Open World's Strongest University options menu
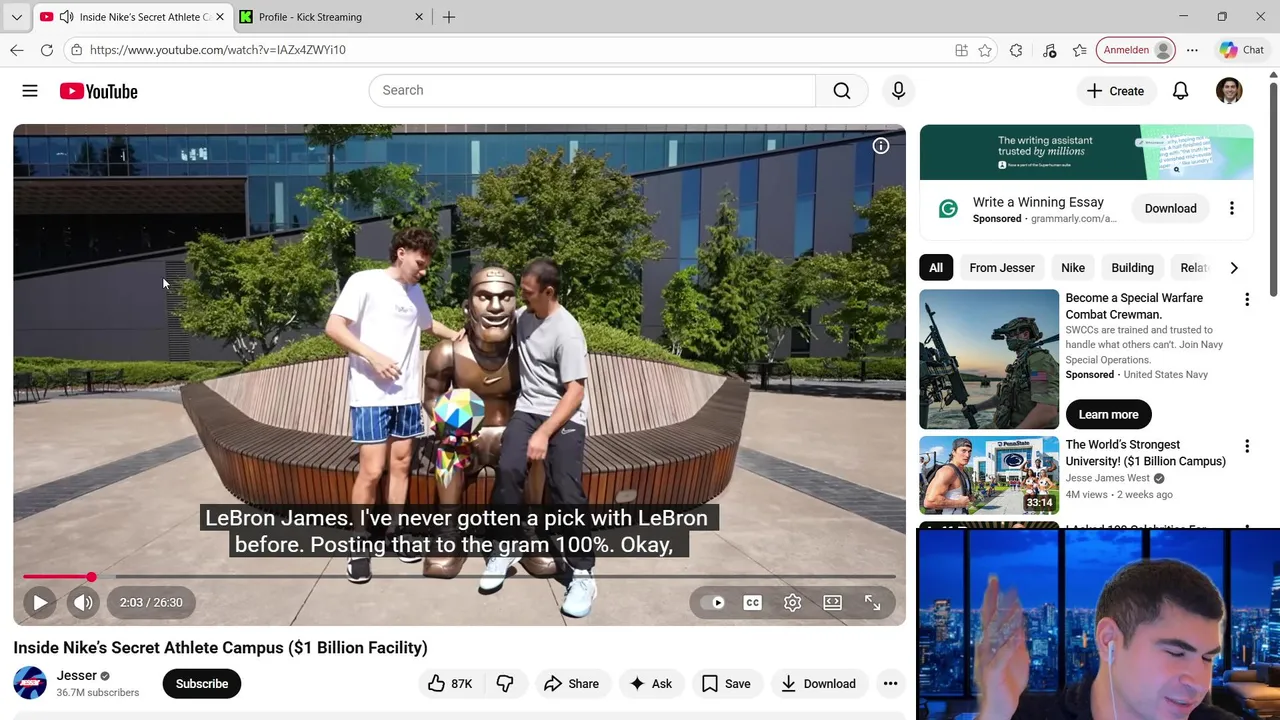 (1247, 446)
